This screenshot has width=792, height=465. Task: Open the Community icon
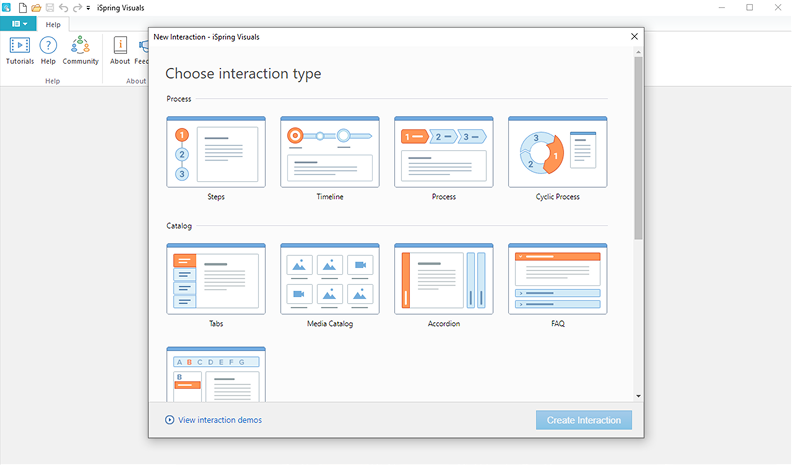[x=80, y=49]
